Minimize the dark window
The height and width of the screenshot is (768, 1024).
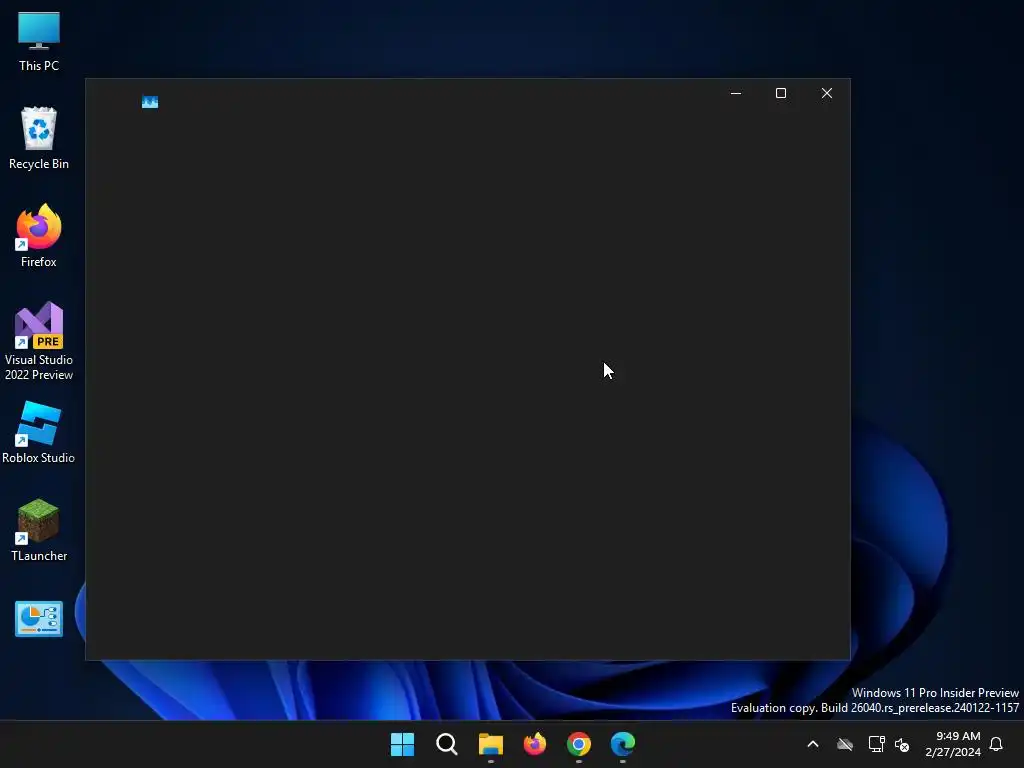[736, 93]
